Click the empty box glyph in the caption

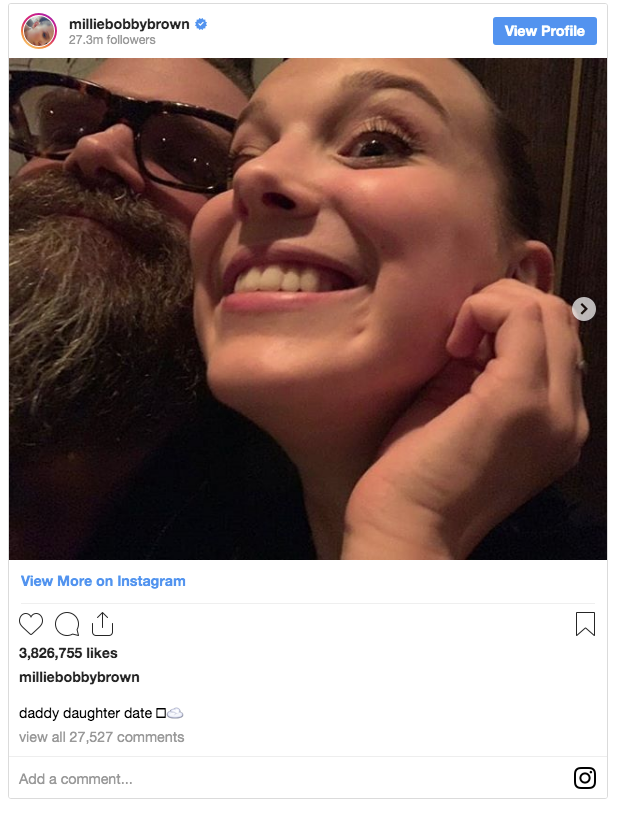coord(160,713)
